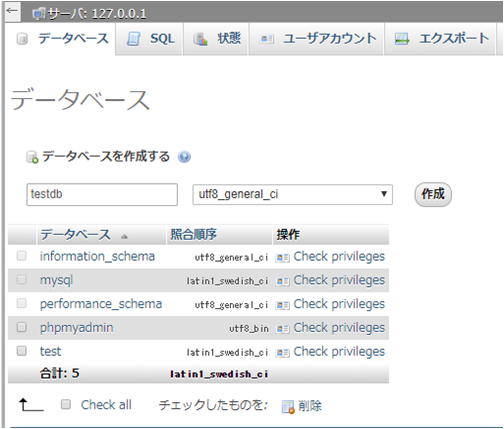Sort by データベース column arrow
Viewport: 504px width, 429px height.
point(124,236)
